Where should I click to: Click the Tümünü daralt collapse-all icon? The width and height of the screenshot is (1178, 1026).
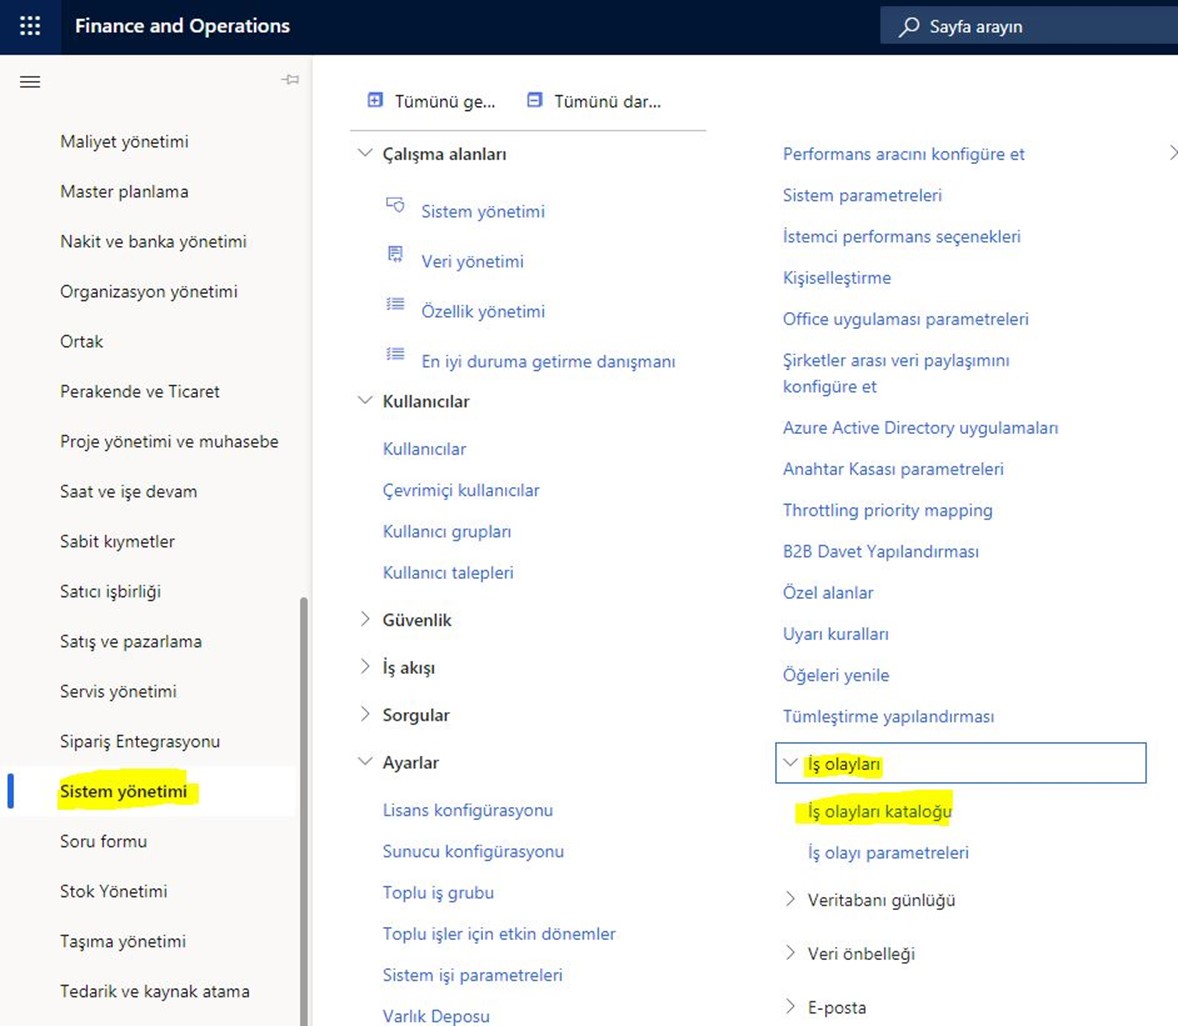[535, 100]
